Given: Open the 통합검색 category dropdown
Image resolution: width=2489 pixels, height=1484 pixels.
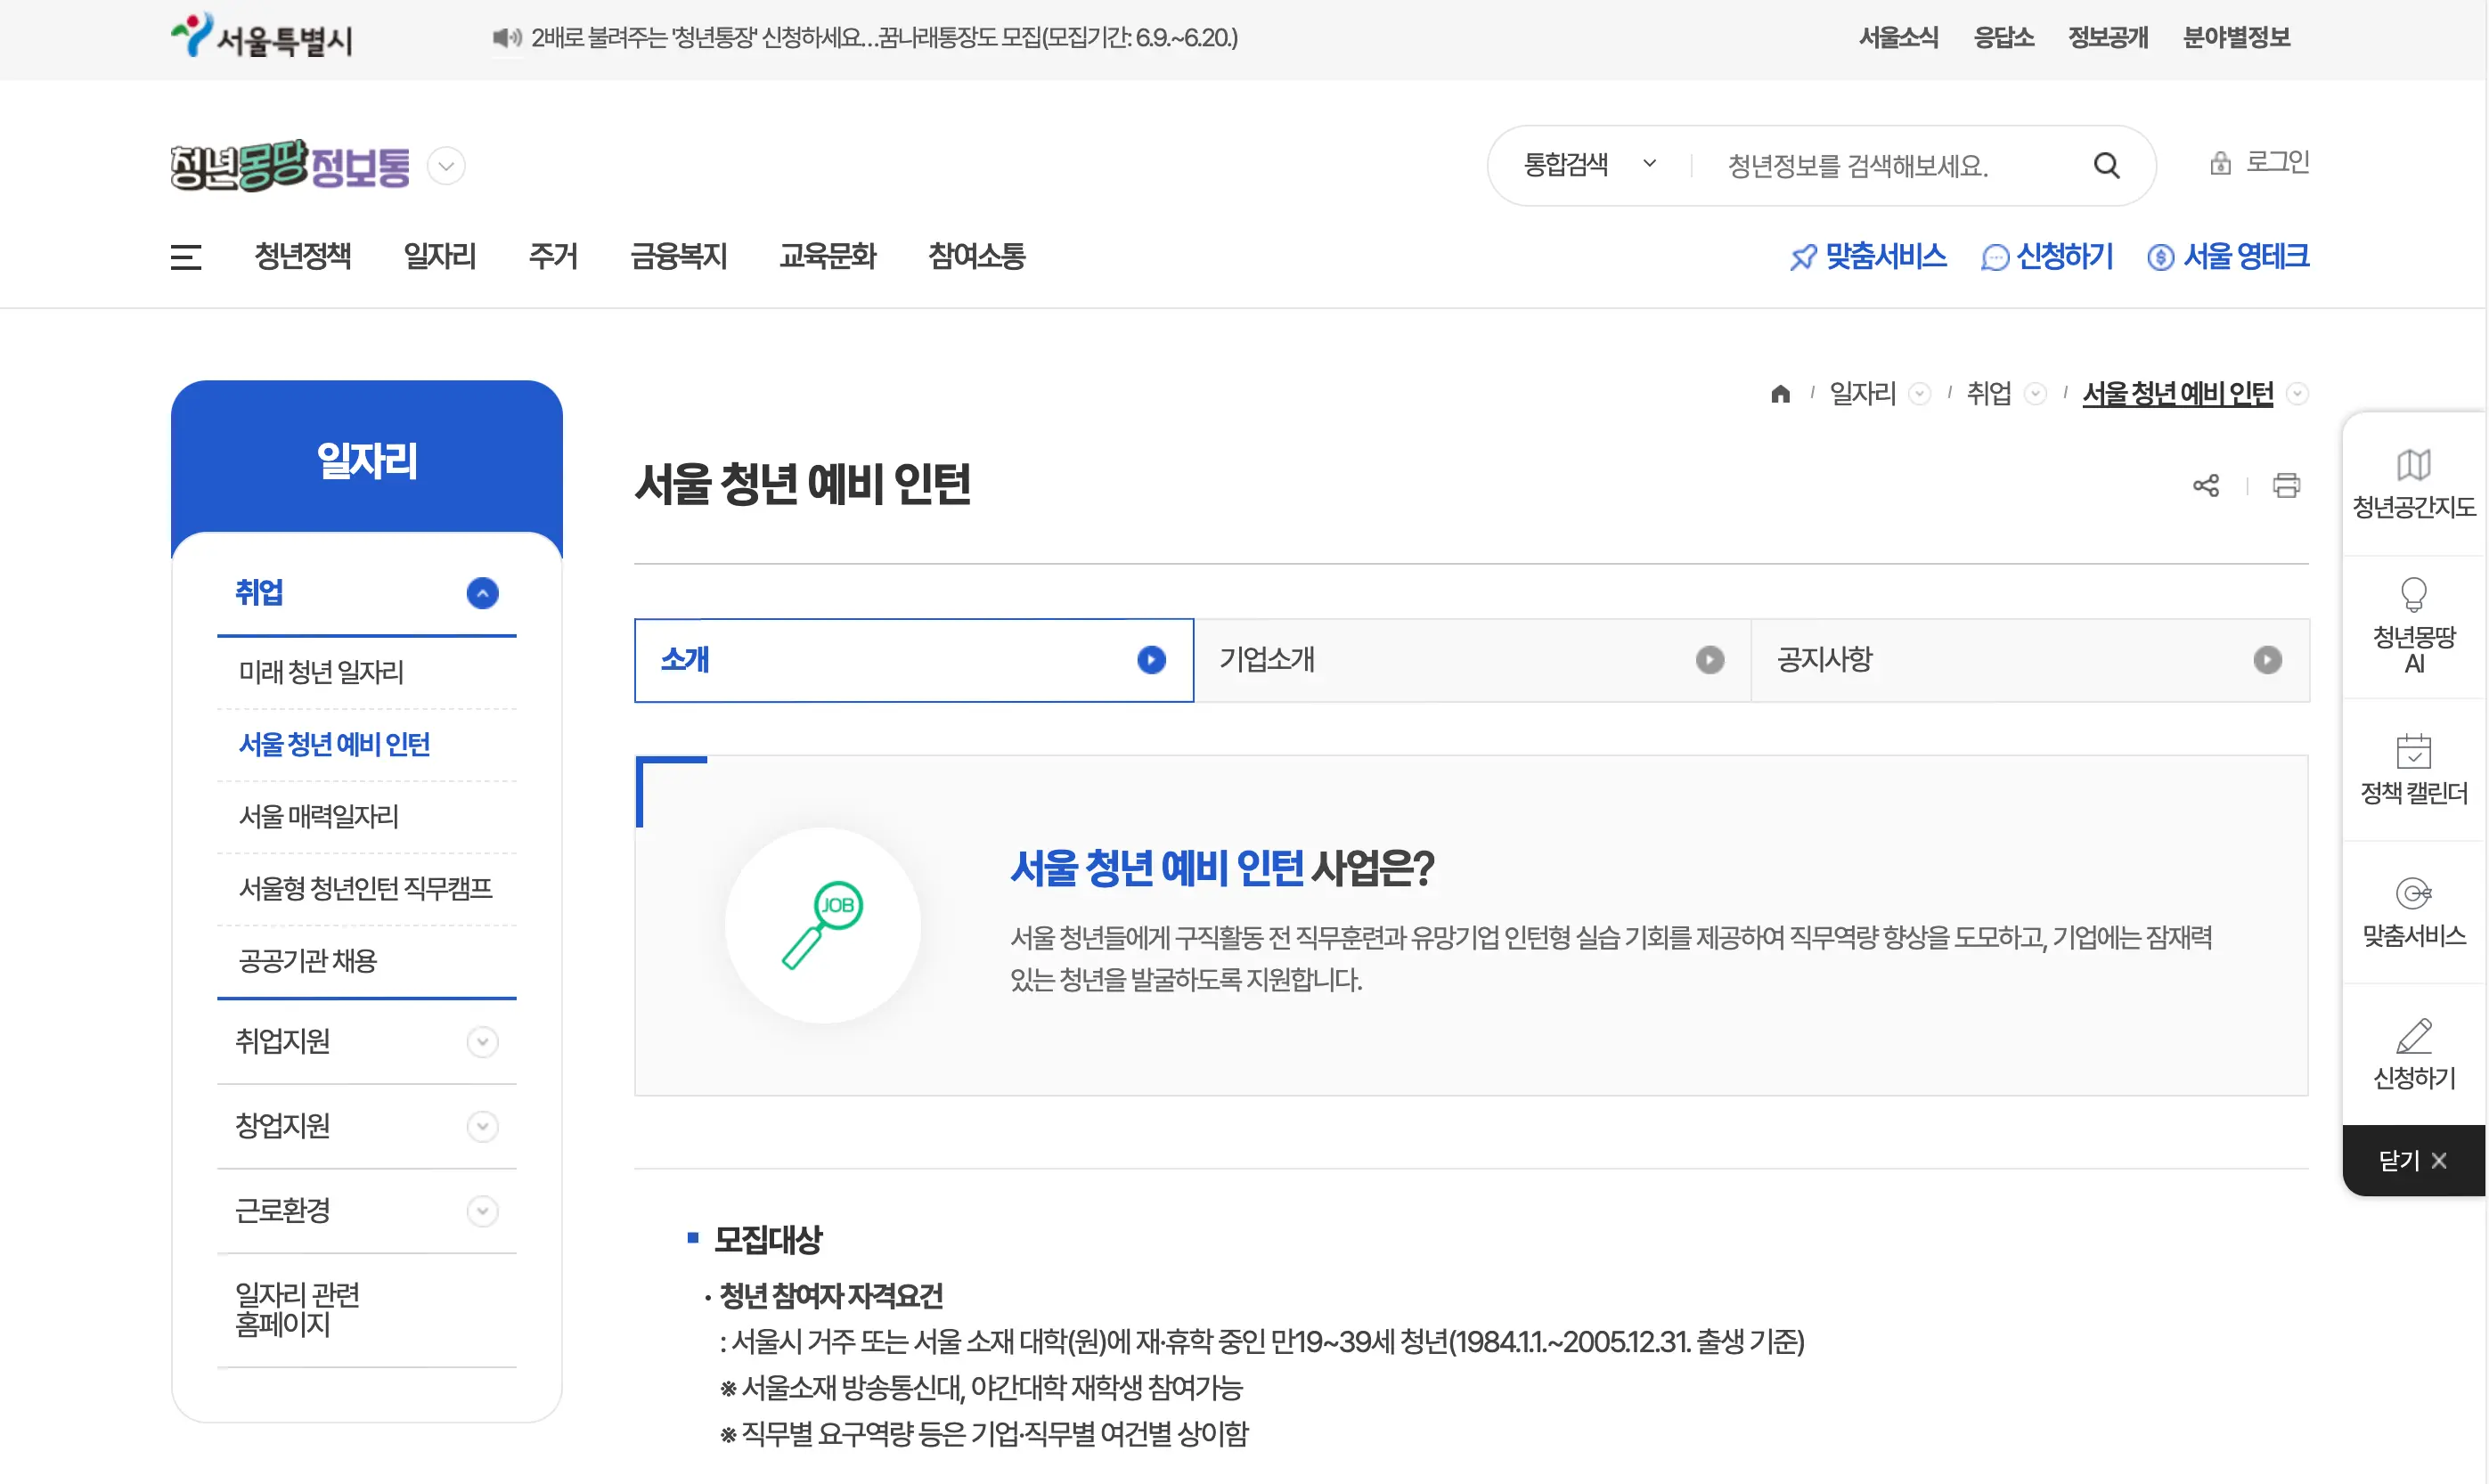Looking at the screenshot, I should point(1590,165).
